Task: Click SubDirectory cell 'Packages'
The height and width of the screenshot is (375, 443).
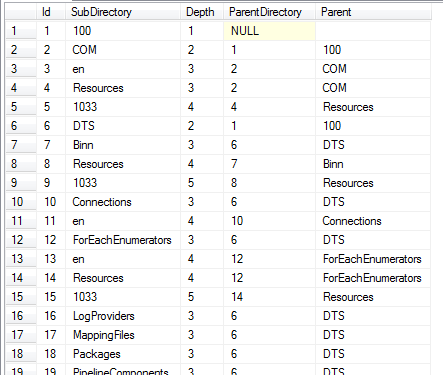Action: point(123,354)
